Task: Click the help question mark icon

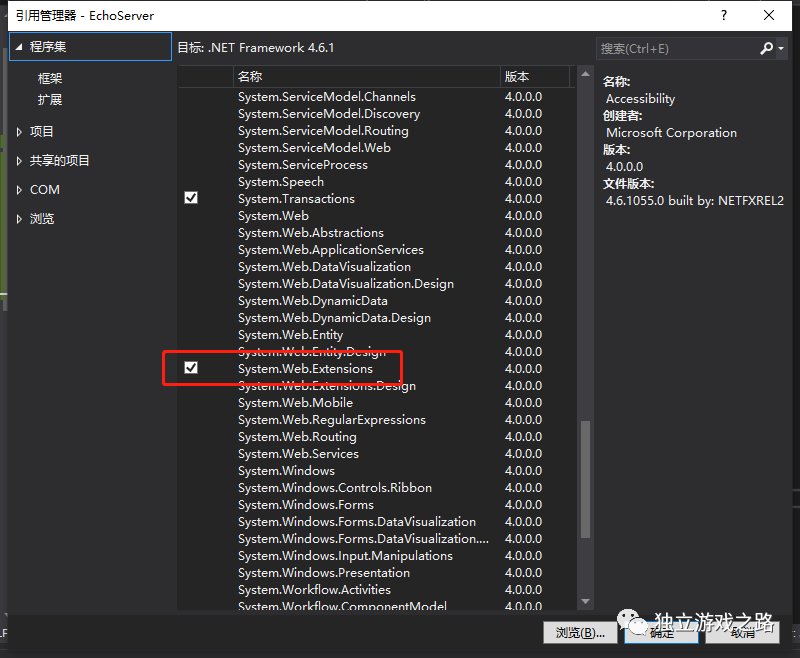Action: tap(722, 15)
